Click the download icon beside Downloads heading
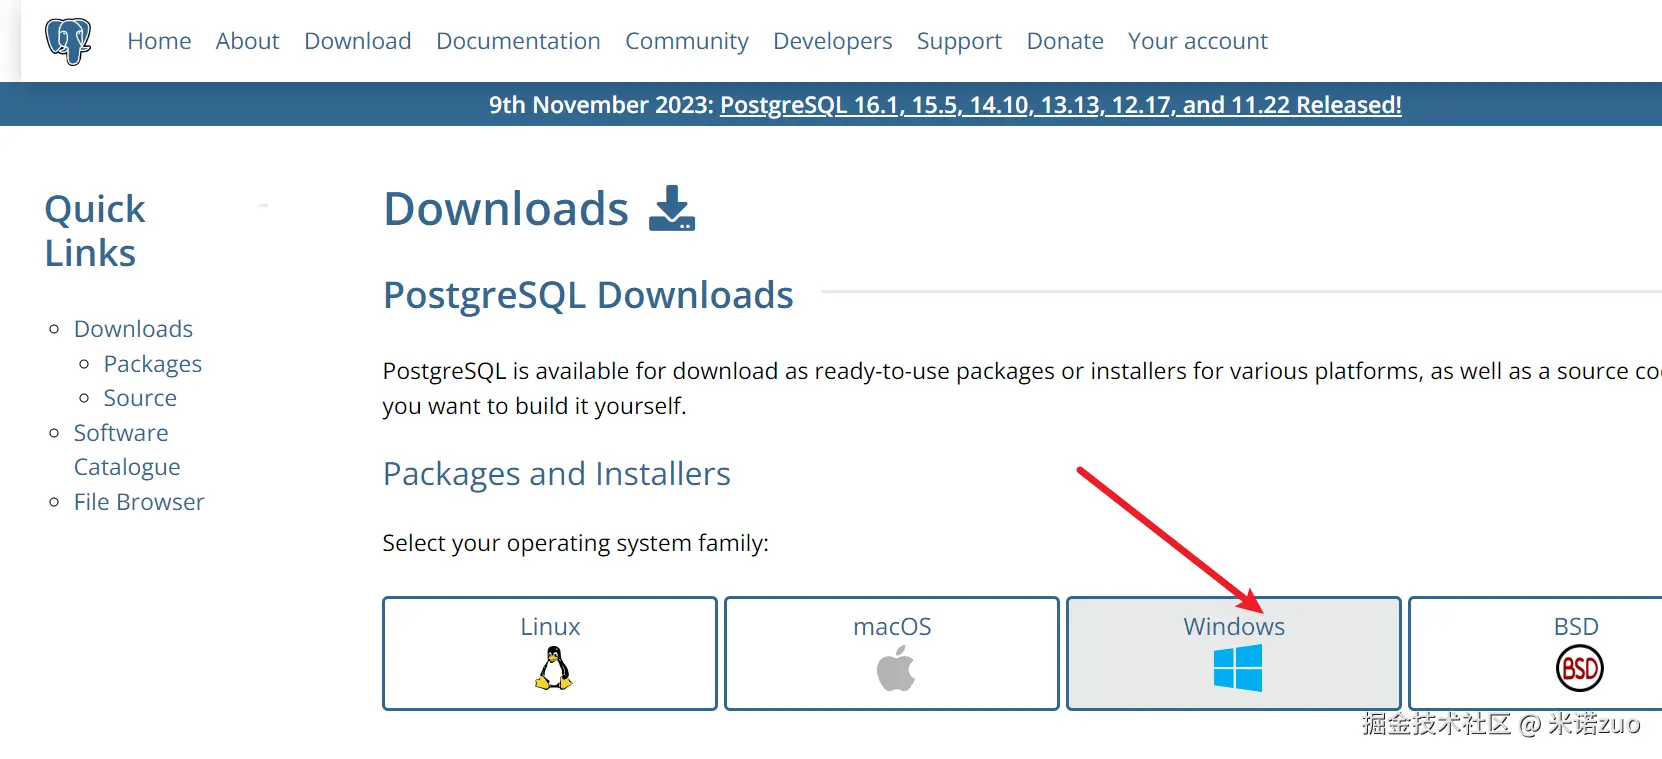The height and width of the screenshot is (759, 1662). 672,208
